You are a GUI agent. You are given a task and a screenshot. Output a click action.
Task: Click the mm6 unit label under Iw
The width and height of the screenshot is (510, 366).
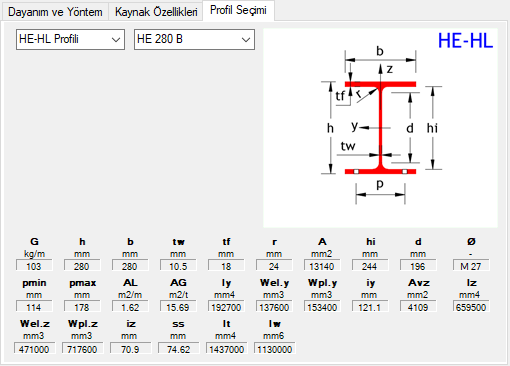273,336
